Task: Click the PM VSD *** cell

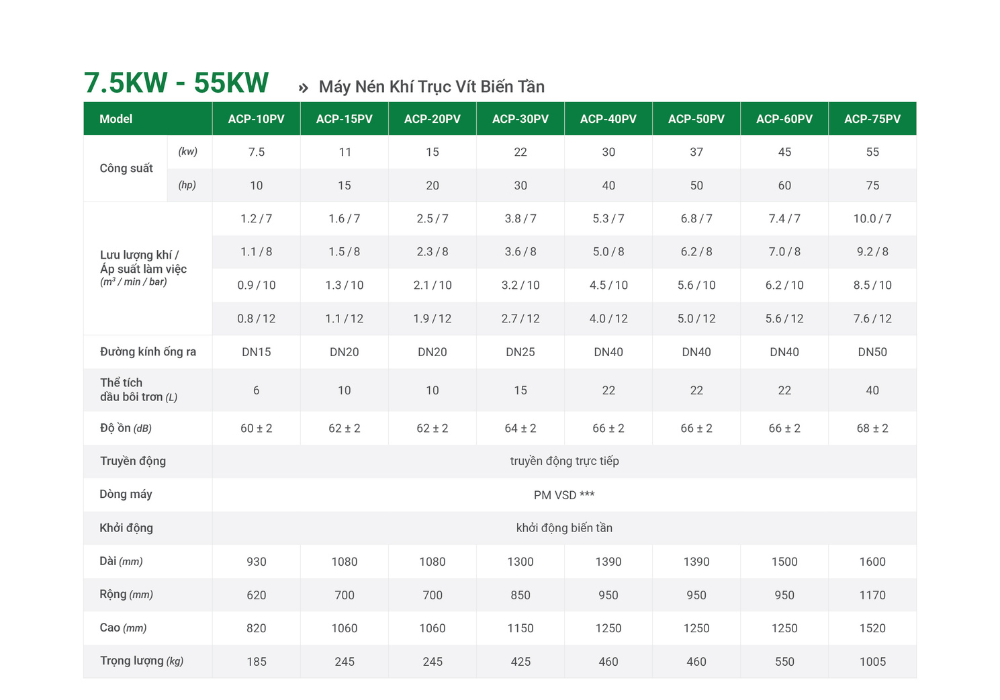Action: 564,495
